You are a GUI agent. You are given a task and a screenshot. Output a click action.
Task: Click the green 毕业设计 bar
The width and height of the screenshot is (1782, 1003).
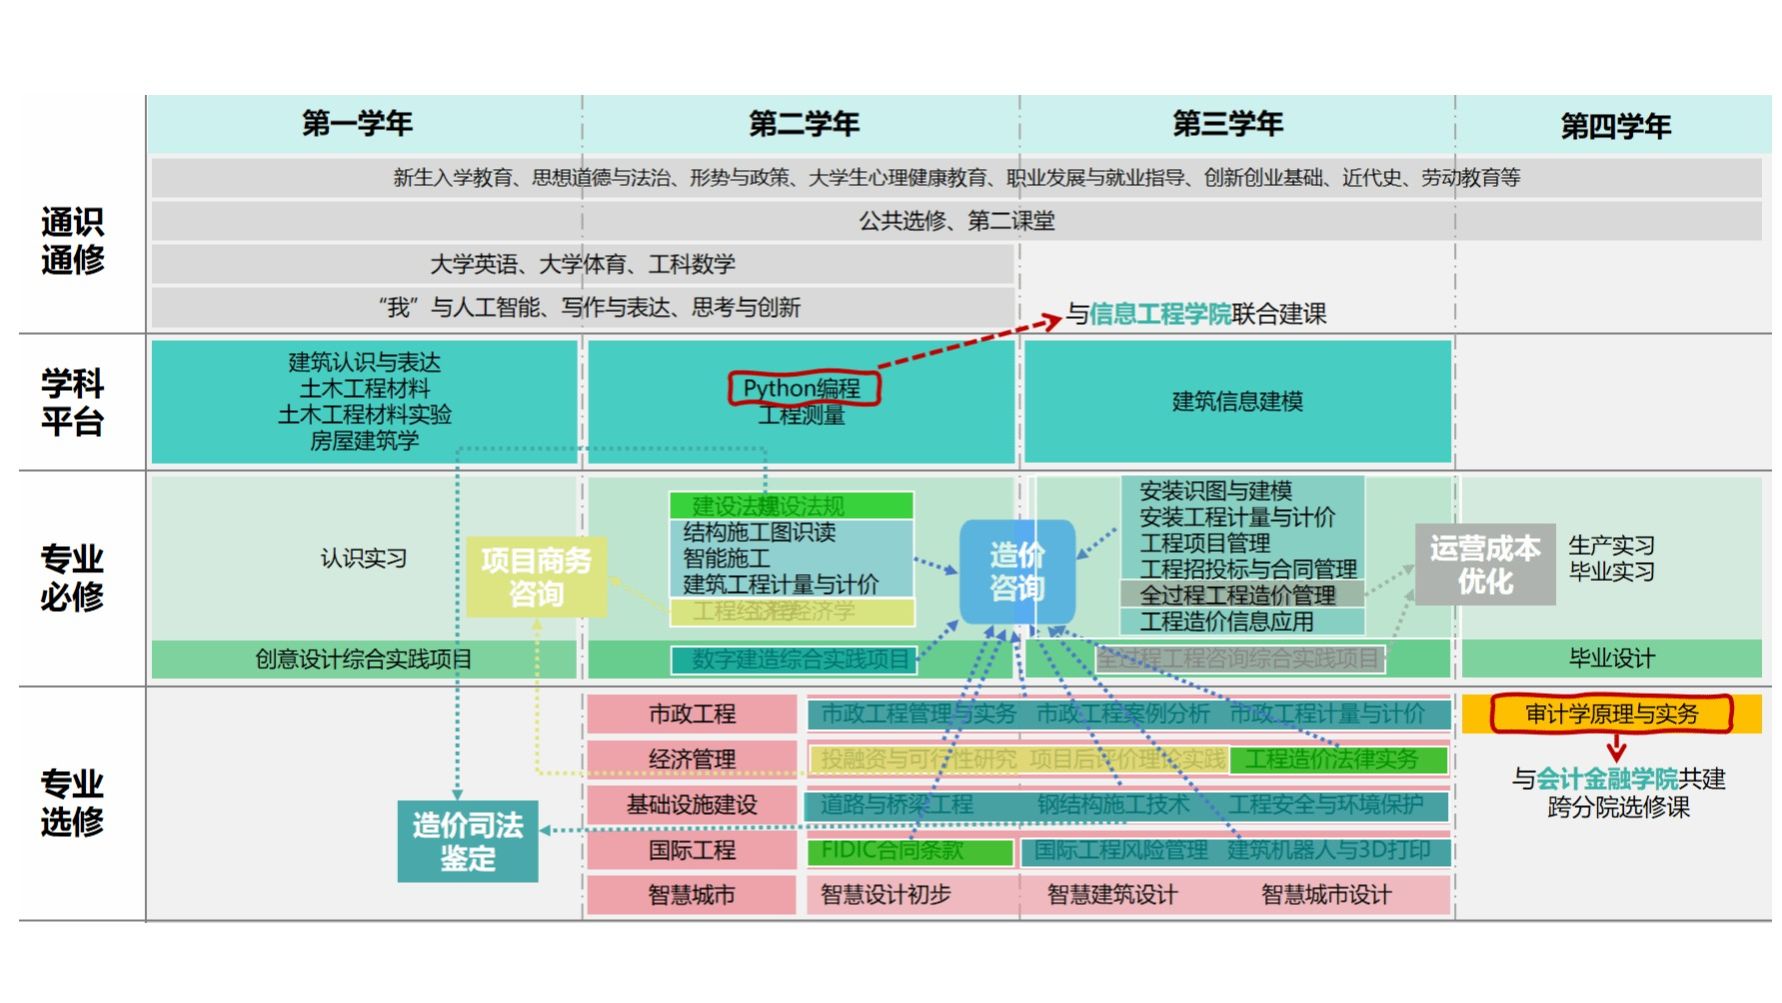[x=1611, y=659]
